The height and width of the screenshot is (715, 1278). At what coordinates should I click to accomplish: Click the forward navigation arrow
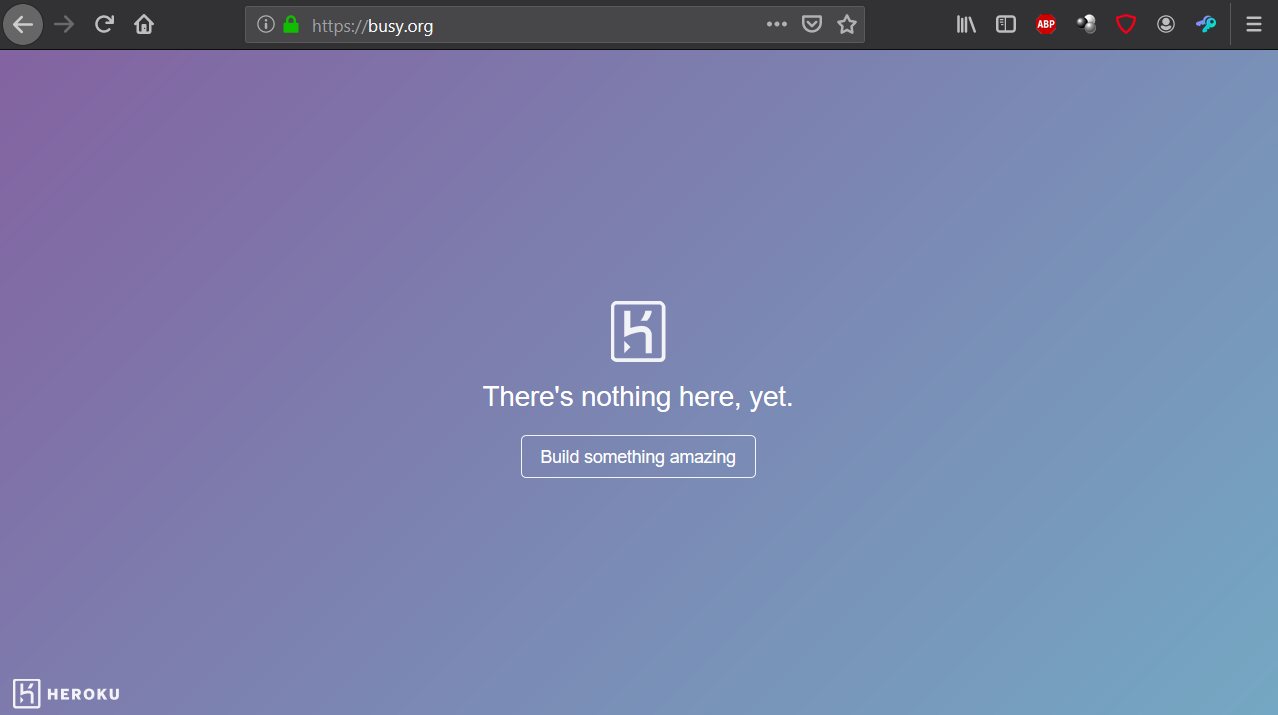pos(64,24)
